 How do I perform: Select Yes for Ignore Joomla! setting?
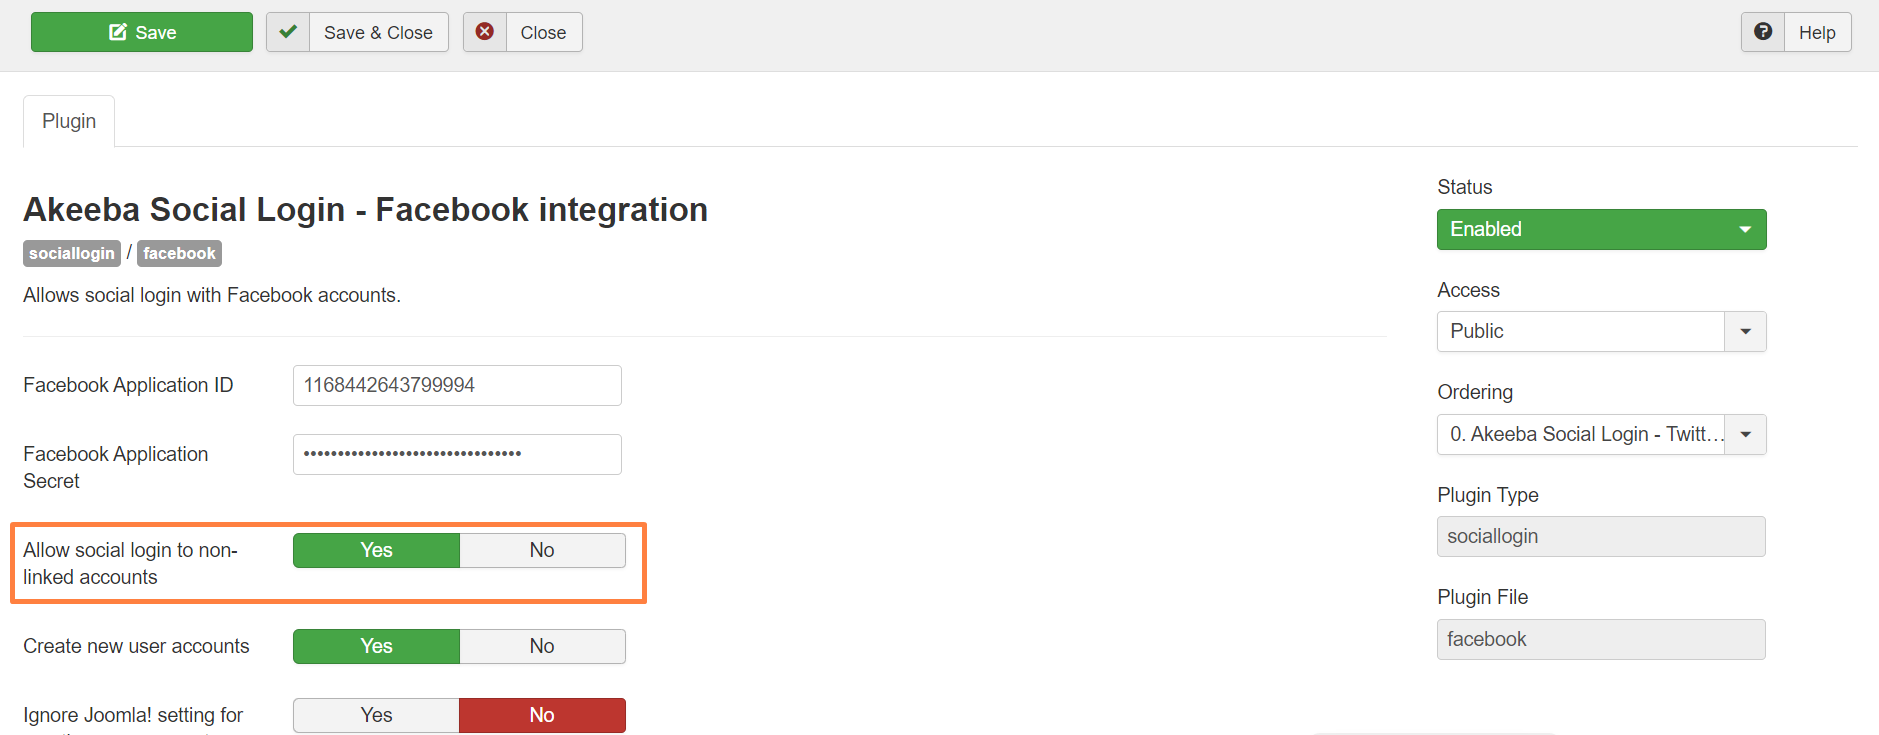pyautogui.click(x=376, y=715)
